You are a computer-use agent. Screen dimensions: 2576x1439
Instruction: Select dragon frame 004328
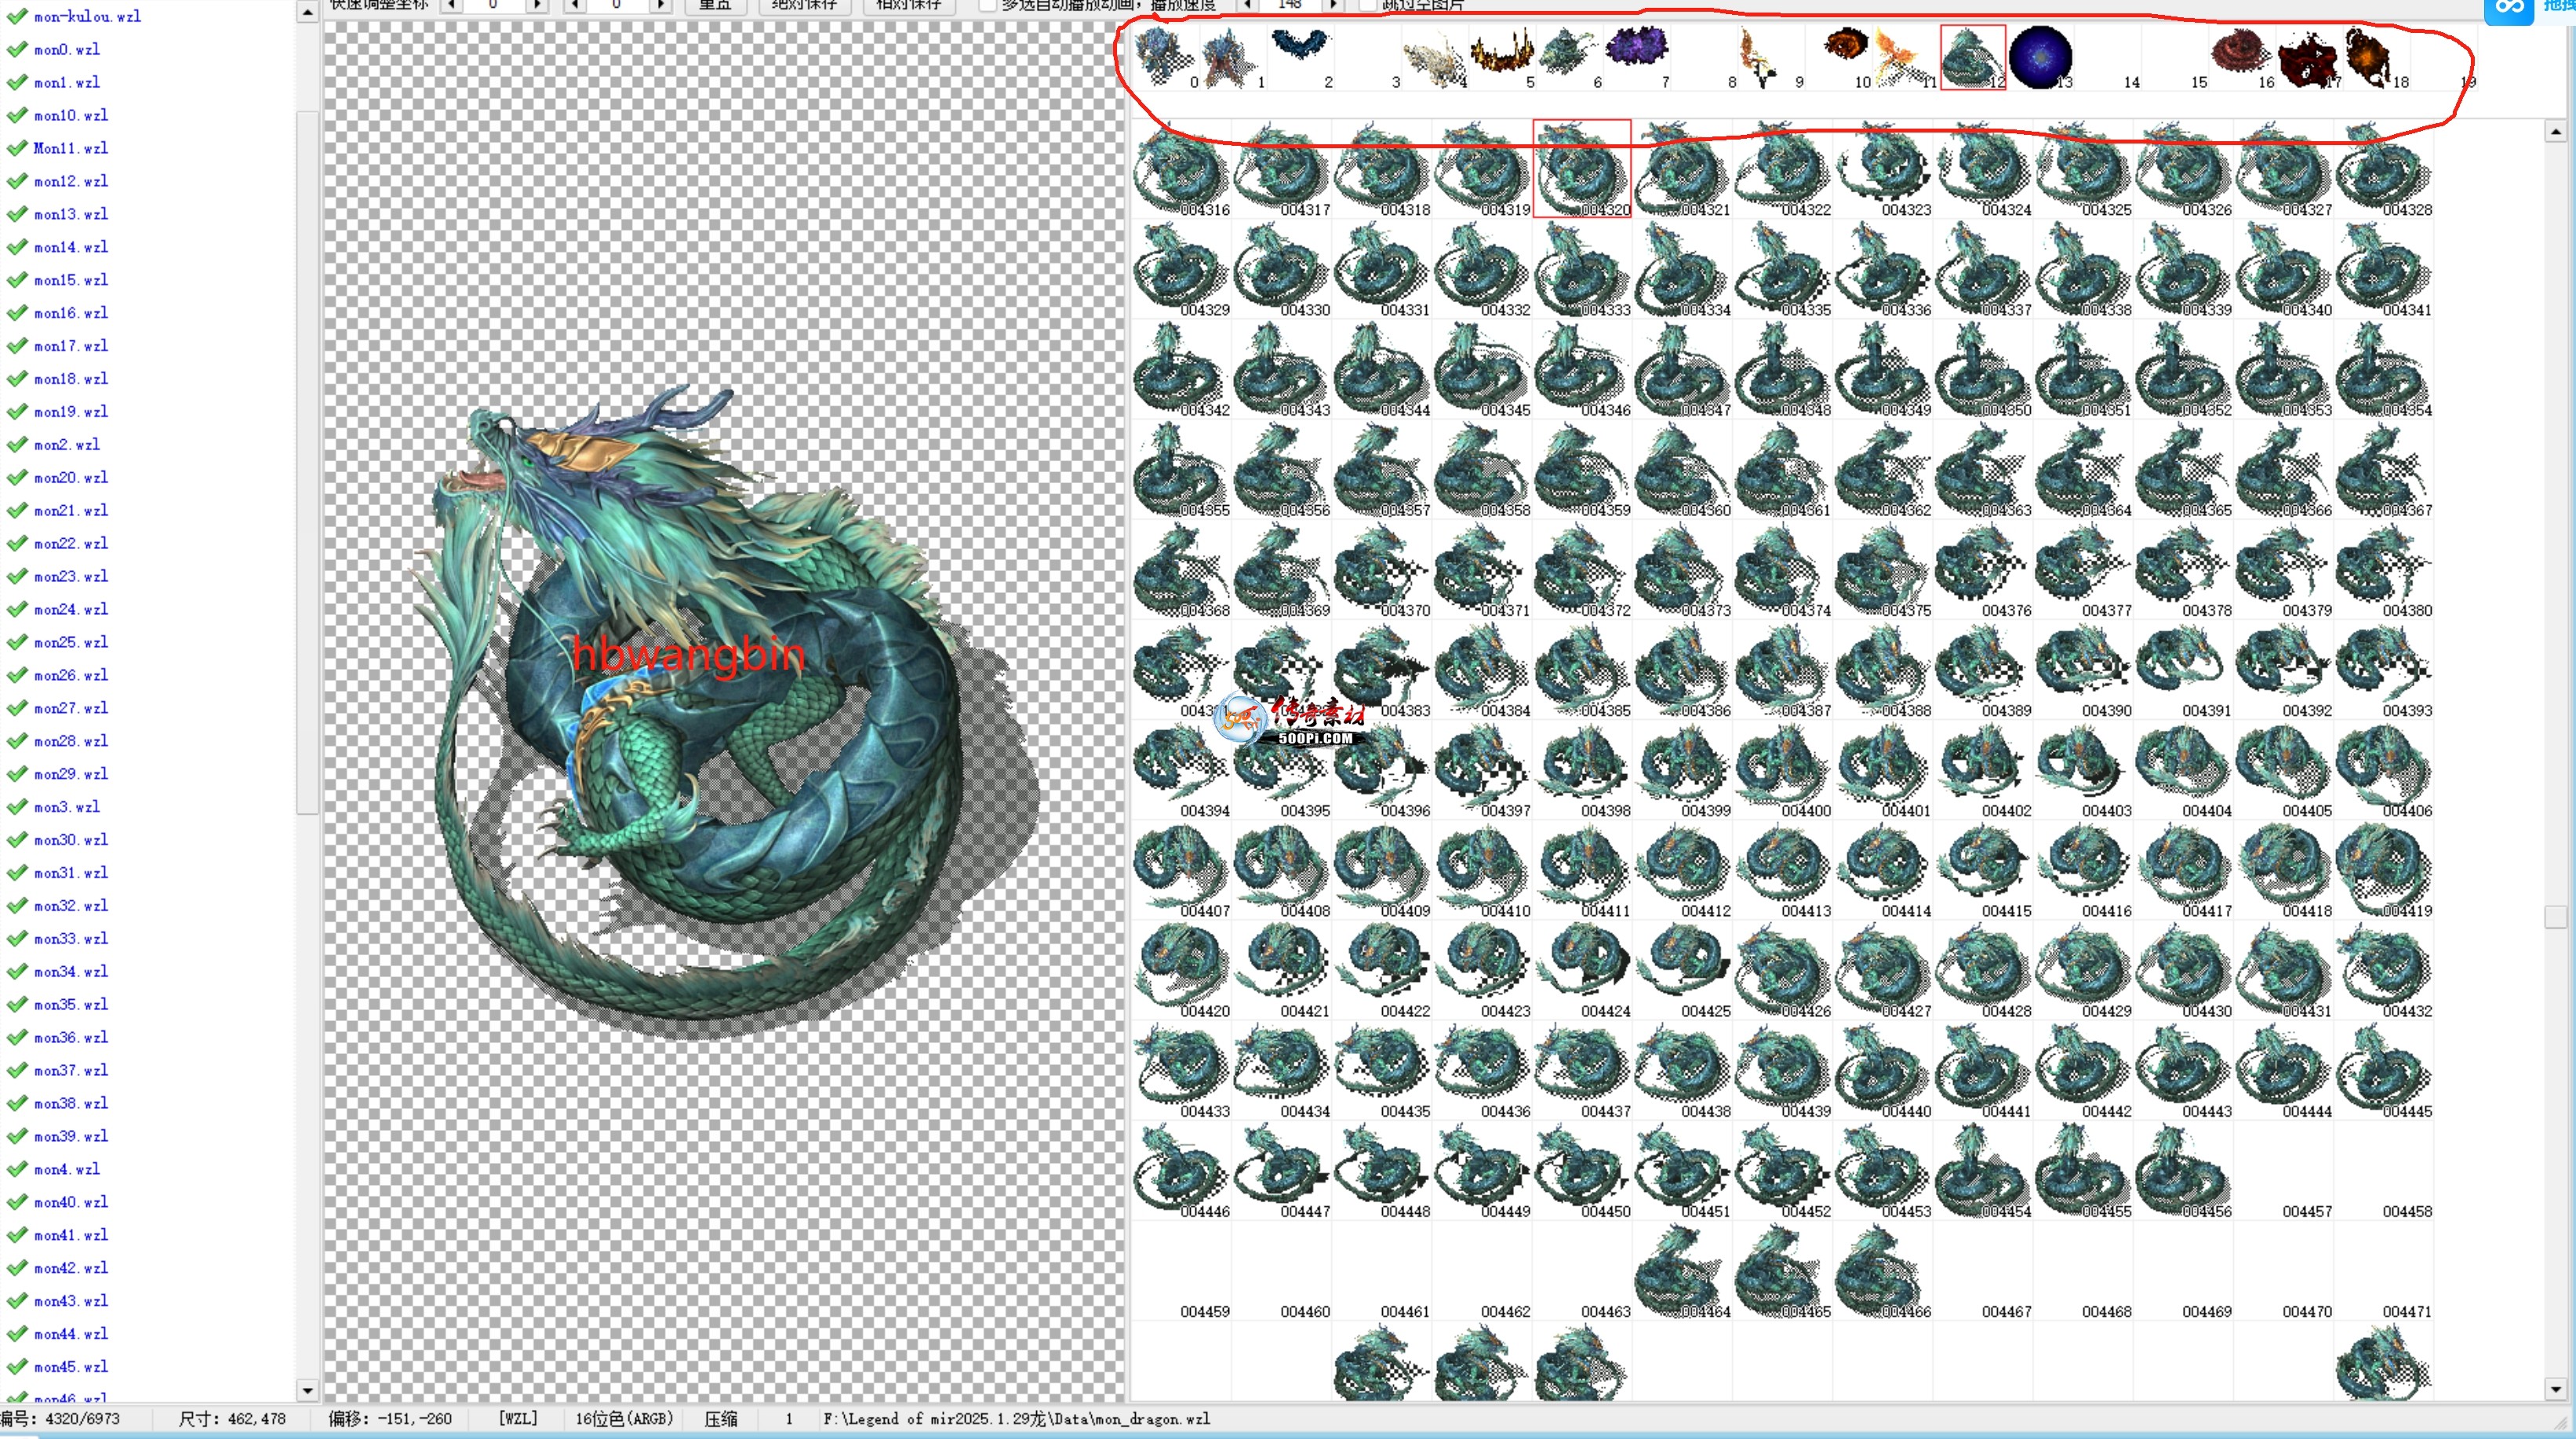pyautogui.click(x=2384, y=169)
